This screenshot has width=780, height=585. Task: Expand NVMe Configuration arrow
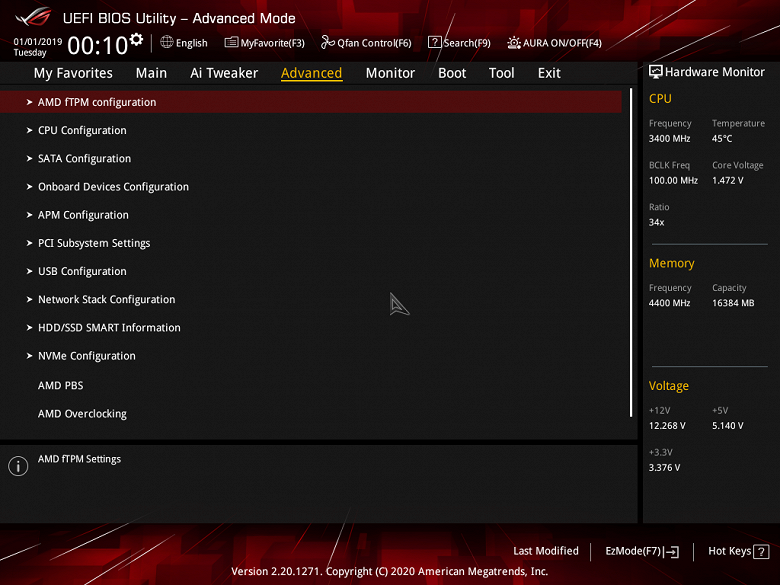(29, 356)
